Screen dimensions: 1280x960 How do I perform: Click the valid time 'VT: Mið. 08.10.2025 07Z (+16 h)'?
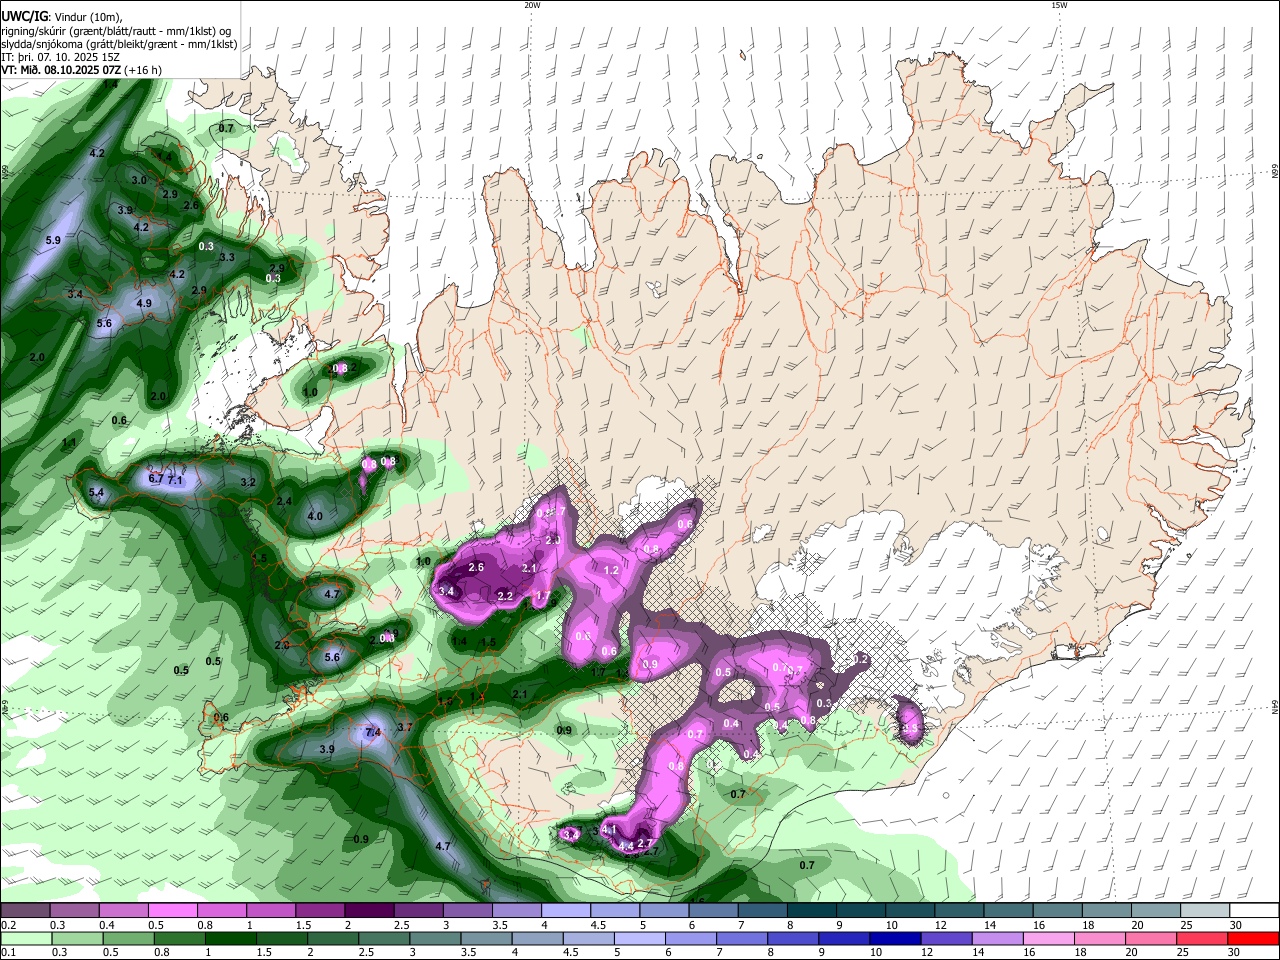(x=82, y=70)
